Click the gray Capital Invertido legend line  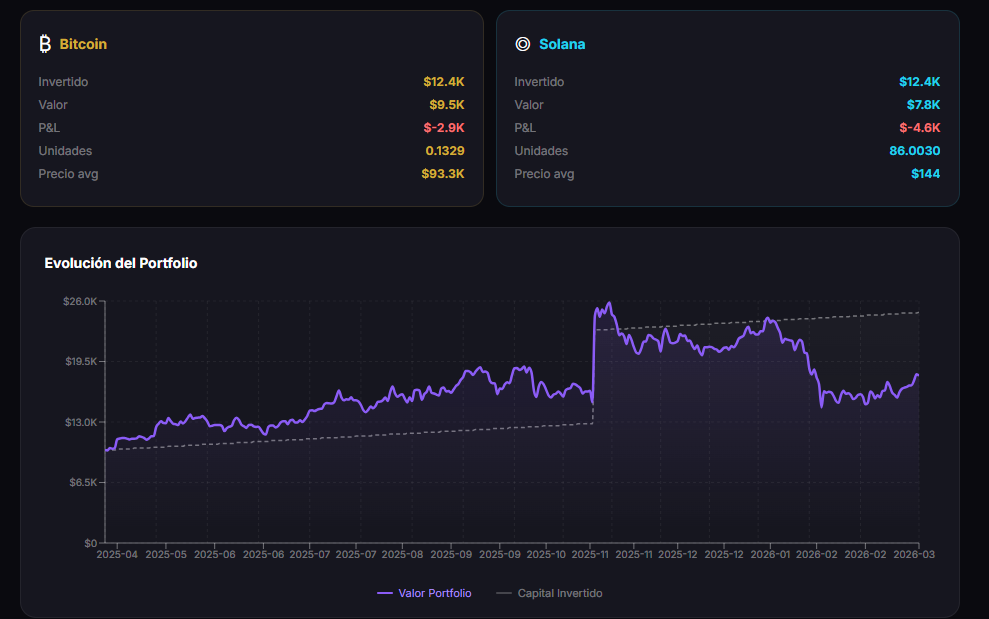click(503, 593)
